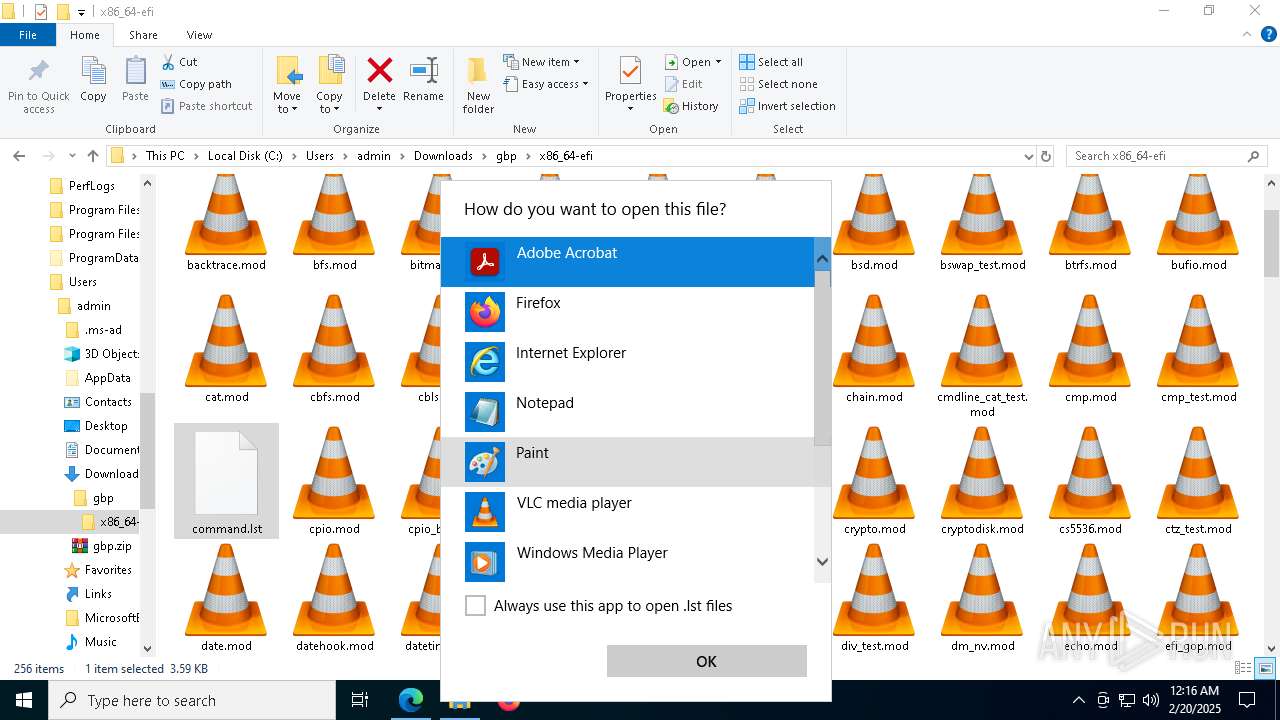Go up one folder level arrow
This screenshot has width=1280, height=720.
(93, 156)
